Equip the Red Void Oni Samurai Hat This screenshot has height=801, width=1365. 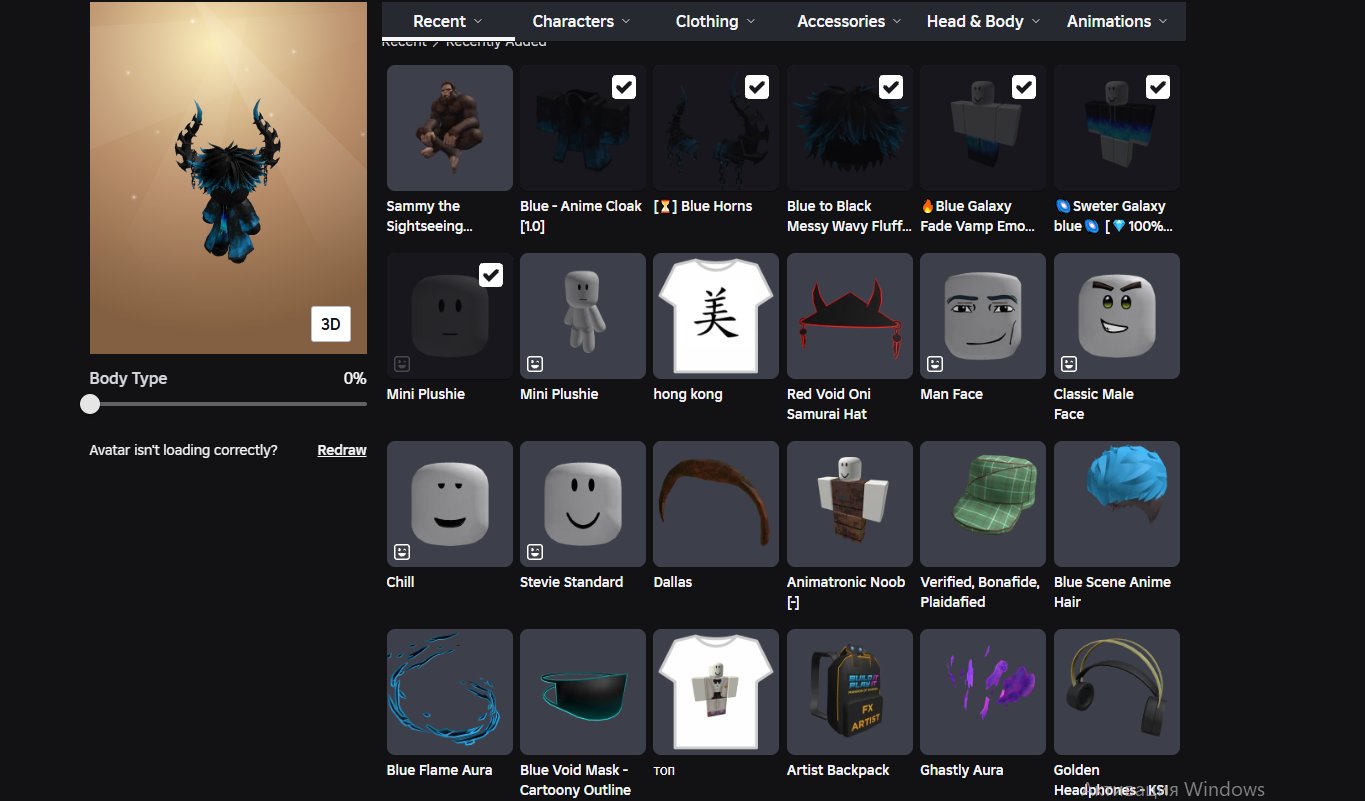pyautogui.click(x=849, y=316)
